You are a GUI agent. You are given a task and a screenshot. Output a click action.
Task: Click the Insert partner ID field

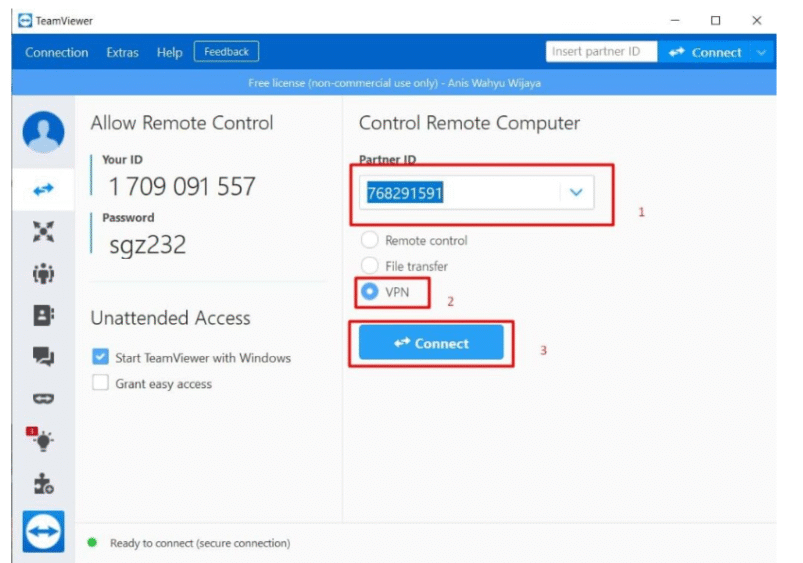(601, 52)
